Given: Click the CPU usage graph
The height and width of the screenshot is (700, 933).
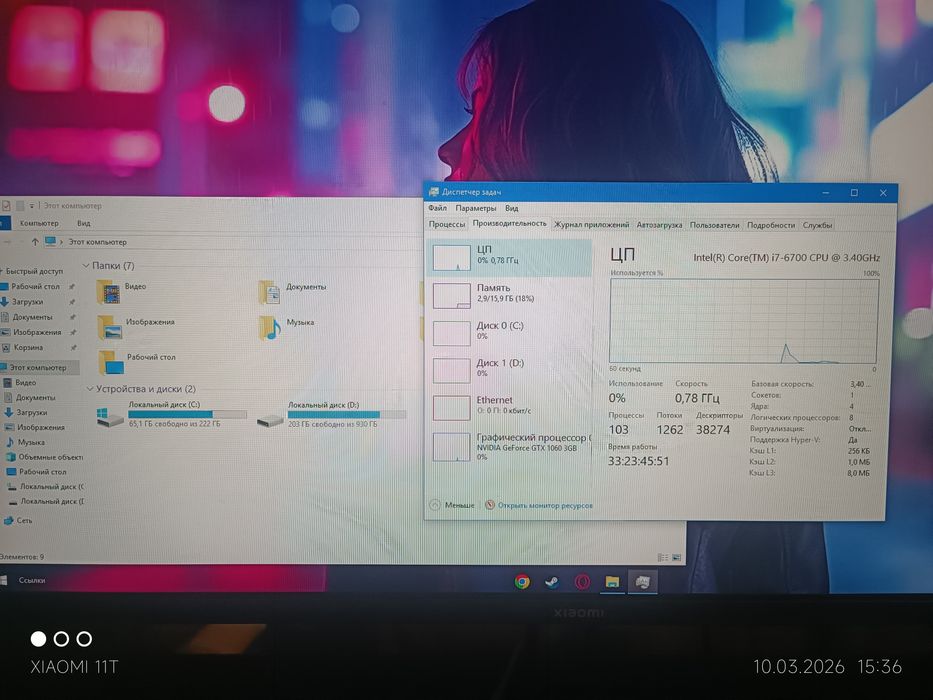Looking at the screenshot, I should tap(744, 321).
